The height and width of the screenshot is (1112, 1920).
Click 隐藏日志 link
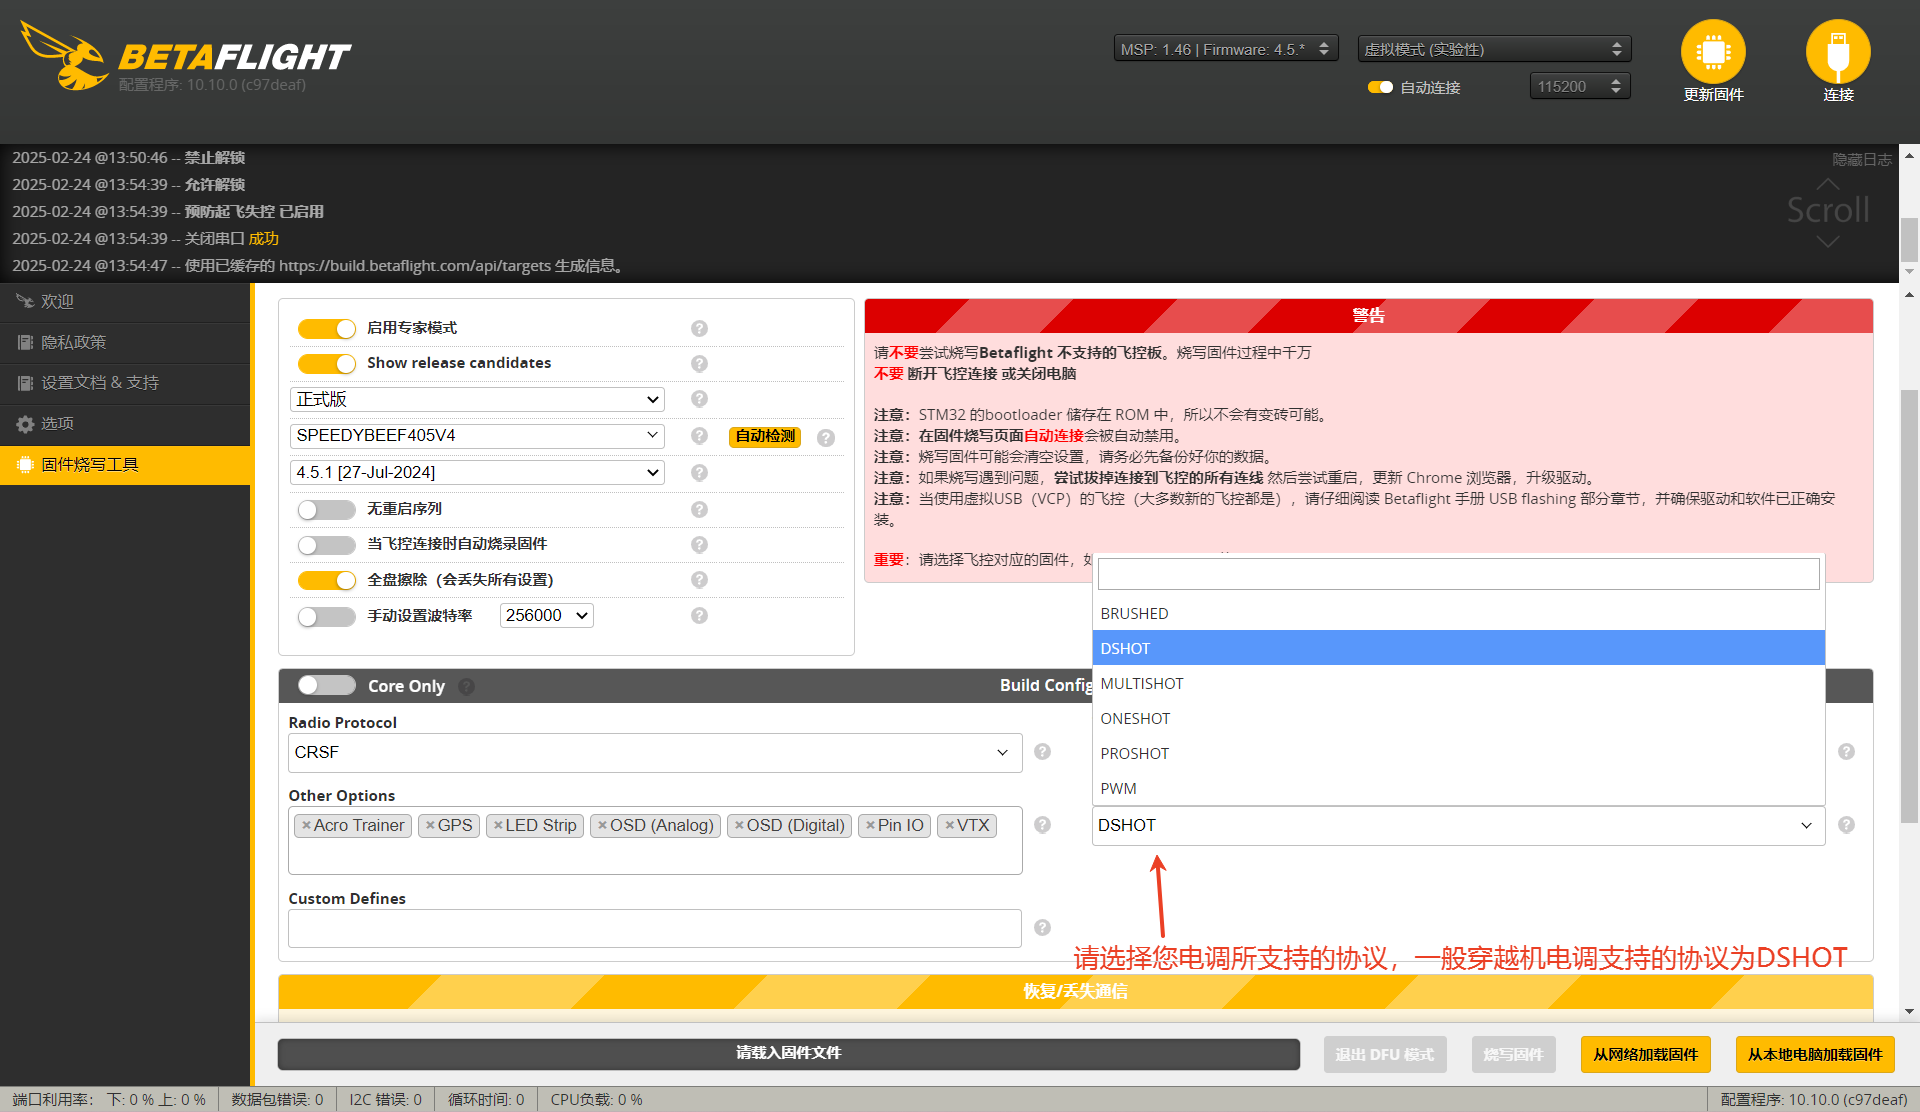tap(1861, 160)
